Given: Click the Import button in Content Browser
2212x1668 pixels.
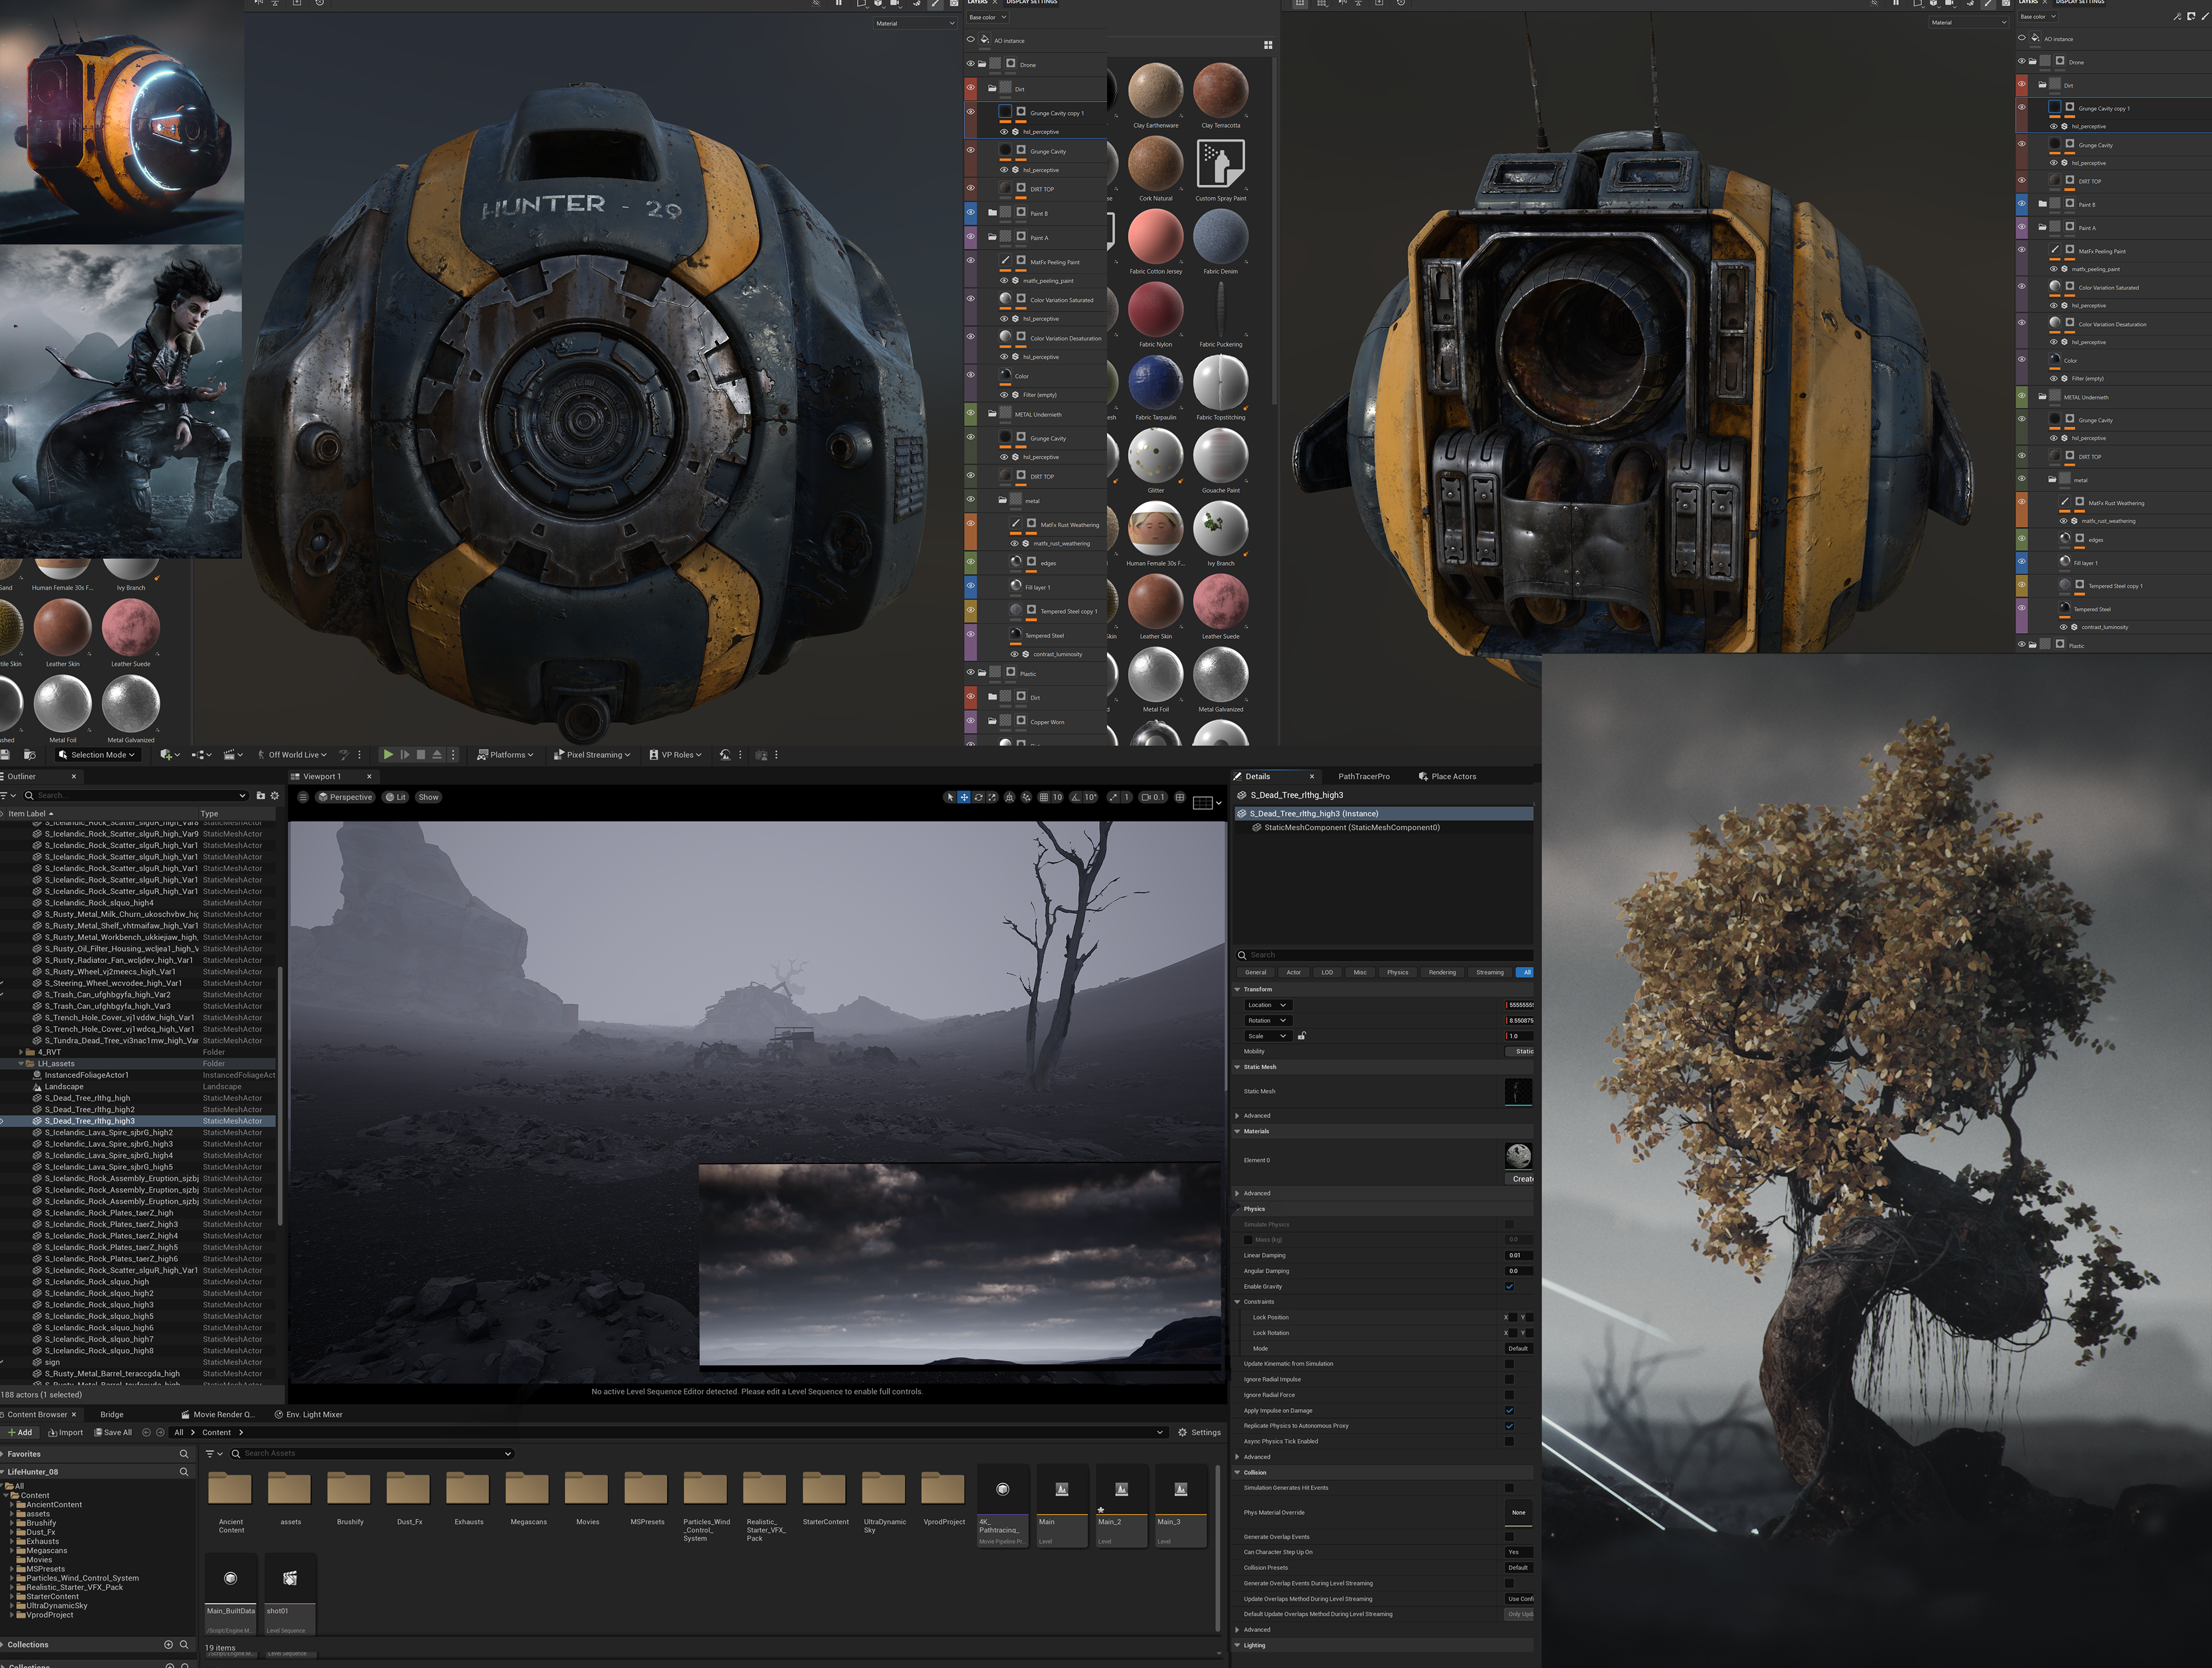Looking at the screenshot, I should click(x=66, y=1433).
